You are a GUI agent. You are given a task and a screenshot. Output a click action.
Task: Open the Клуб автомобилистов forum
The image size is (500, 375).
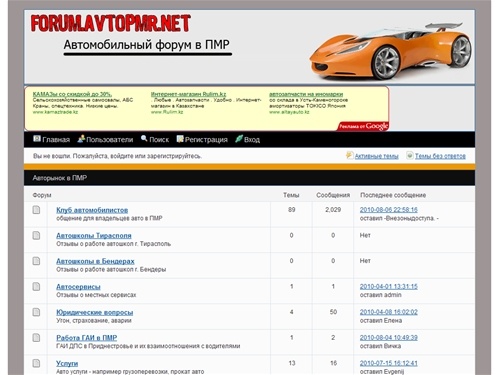point(92,210)
